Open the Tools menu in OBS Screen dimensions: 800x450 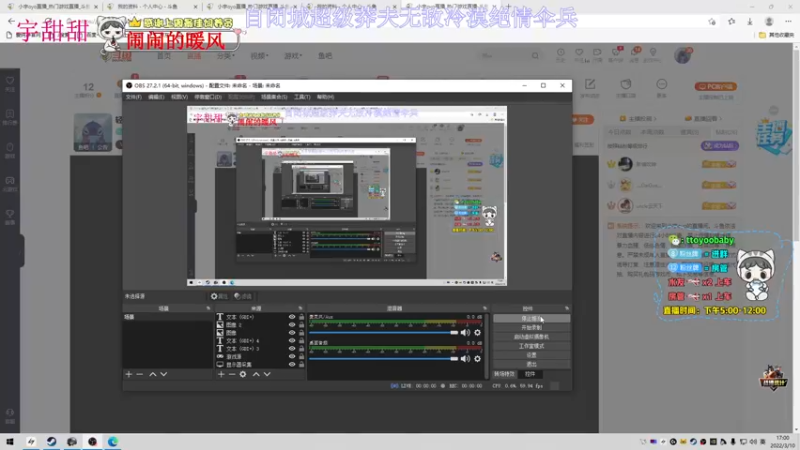302,97
